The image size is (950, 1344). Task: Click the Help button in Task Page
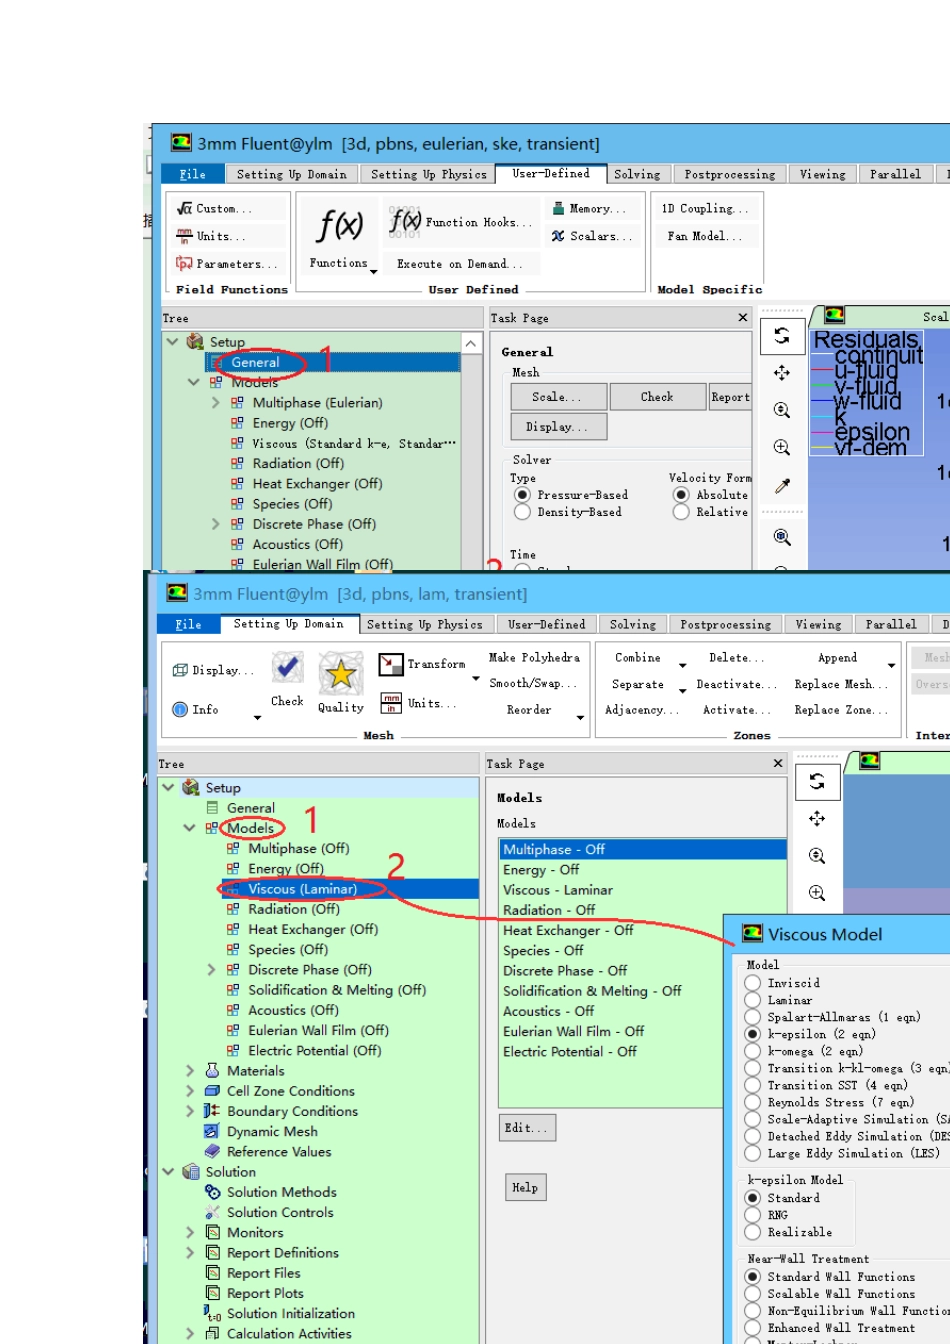(525, 1188)
